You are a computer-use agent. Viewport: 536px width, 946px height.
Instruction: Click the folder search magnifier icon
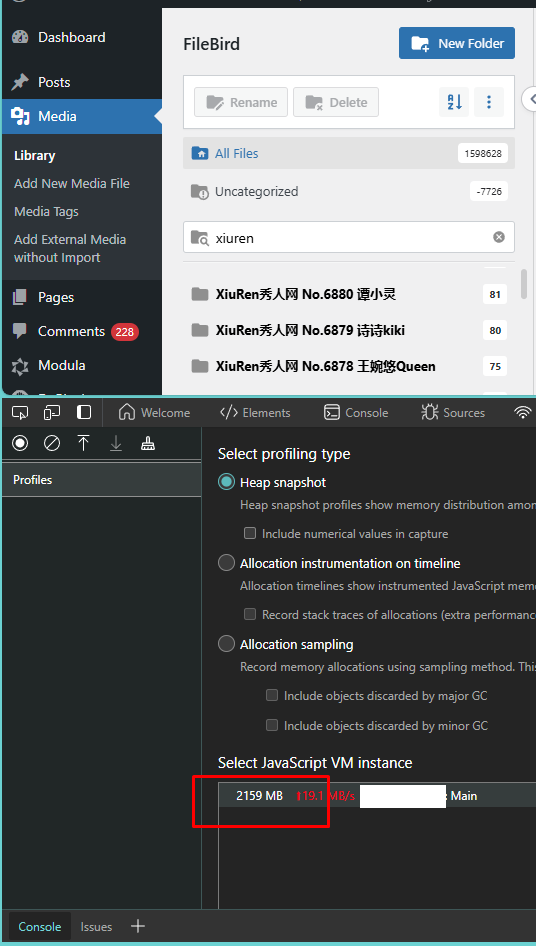(199, 237)
